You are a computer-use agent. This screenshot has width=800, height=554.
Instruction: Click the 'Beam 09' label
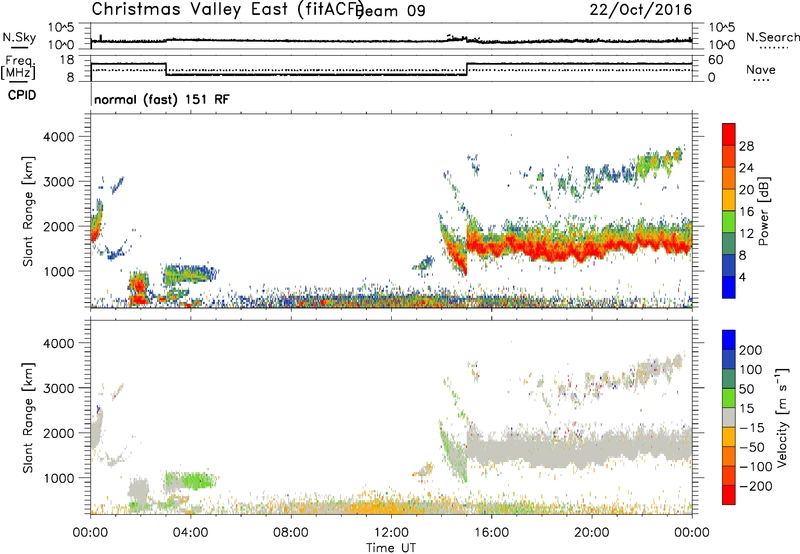(x=392, y=11)
